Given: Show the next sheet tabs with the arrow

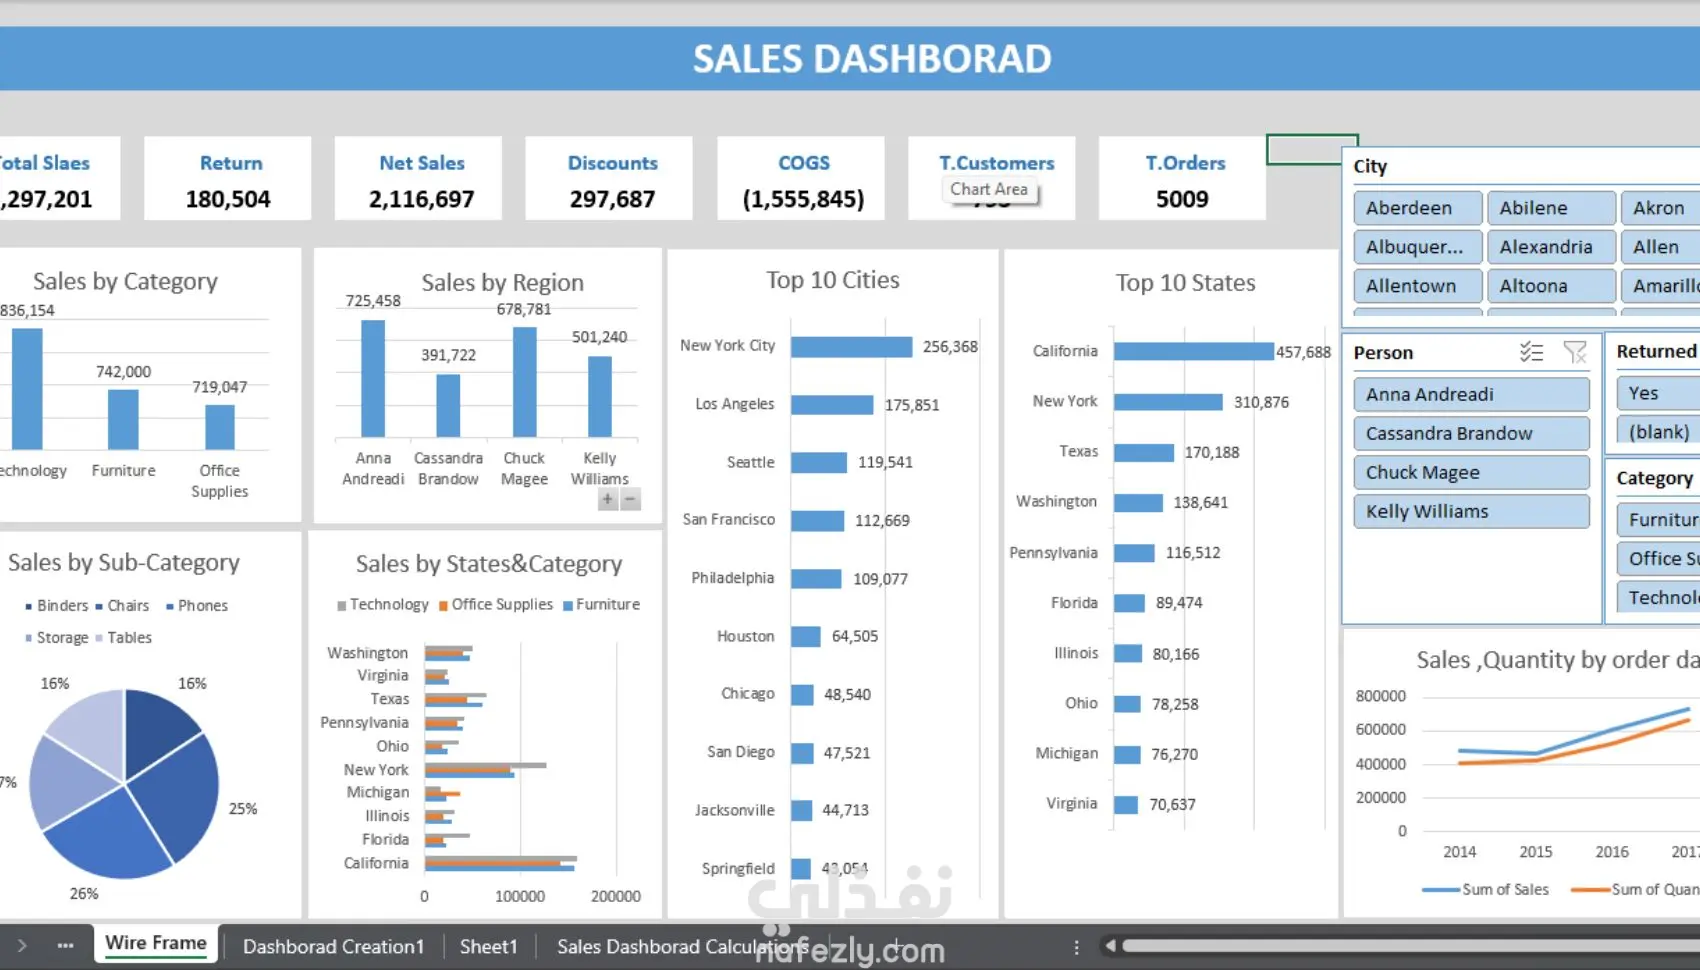Looking at the screenshot, I should tap(22, 945).
